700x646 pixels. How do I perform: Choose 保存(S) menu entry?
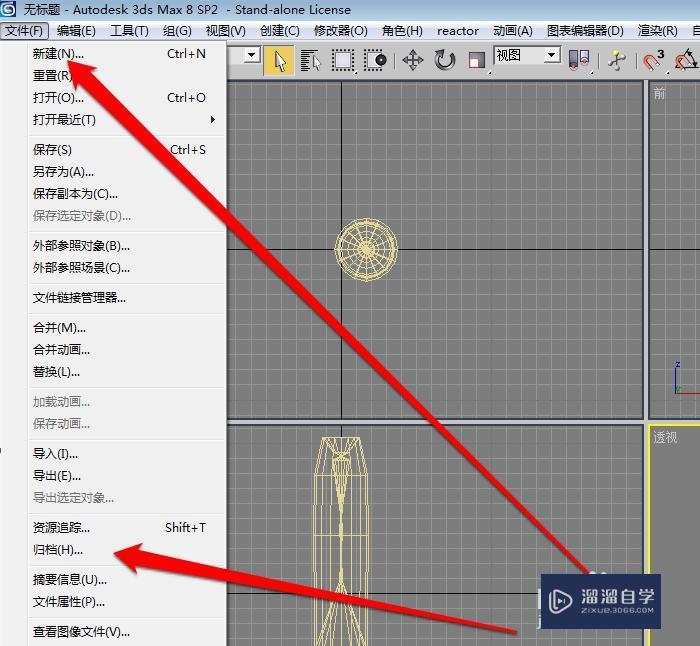pos(127,150)
